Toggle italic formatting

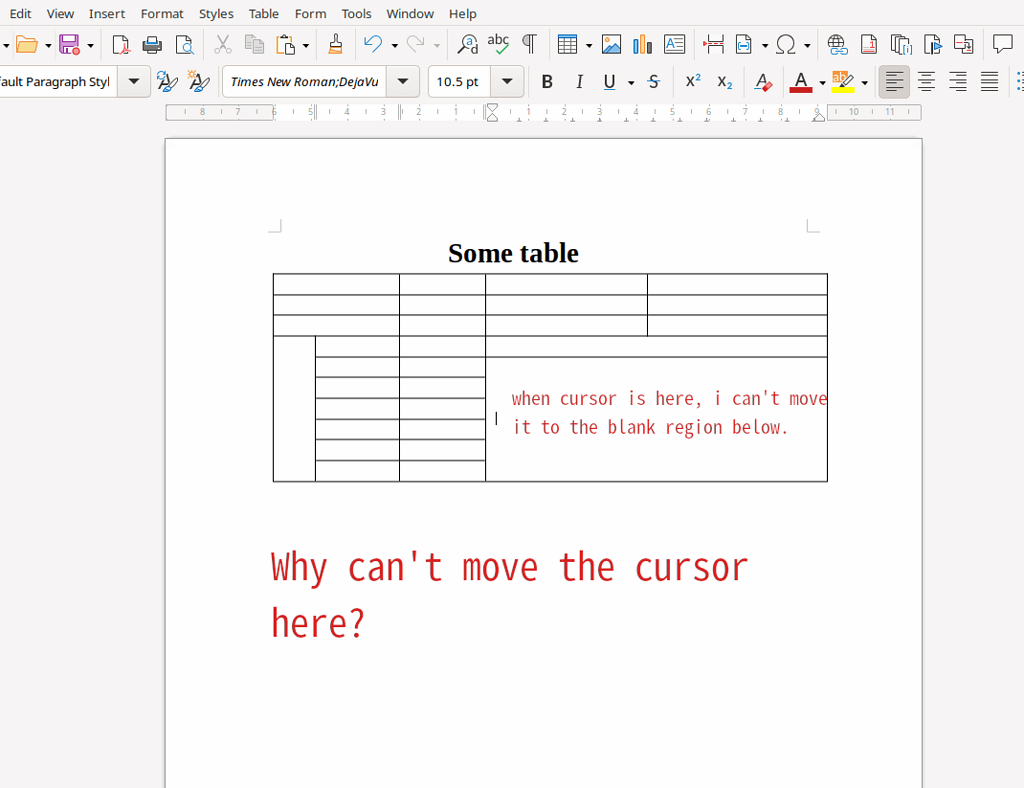[579, 81]
